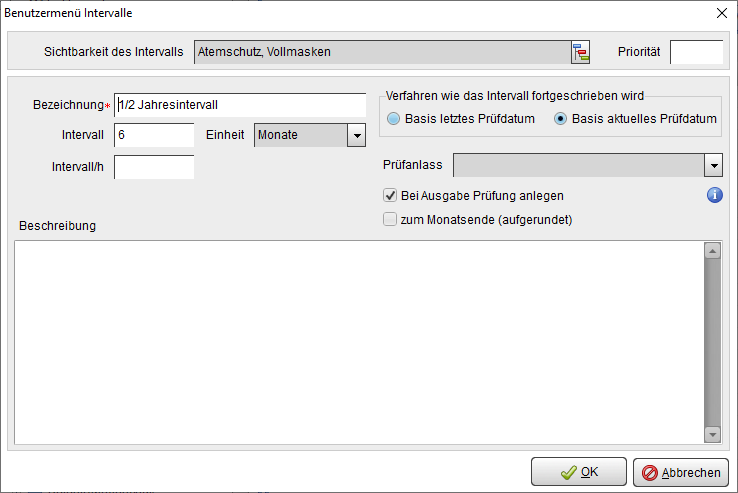Click into the Bezeichnung text field
The height and width of the screenshot is (493, 738).
pos(240,105)
